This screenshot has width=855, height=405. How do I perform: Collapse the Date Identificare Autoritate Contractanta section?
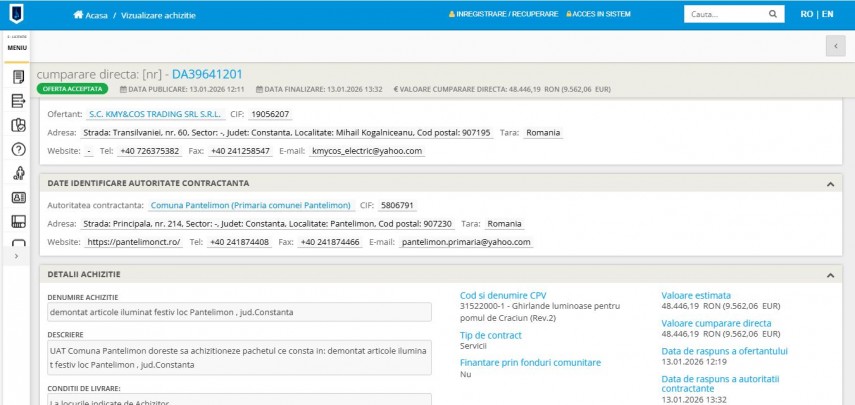[x=829, y=184]
